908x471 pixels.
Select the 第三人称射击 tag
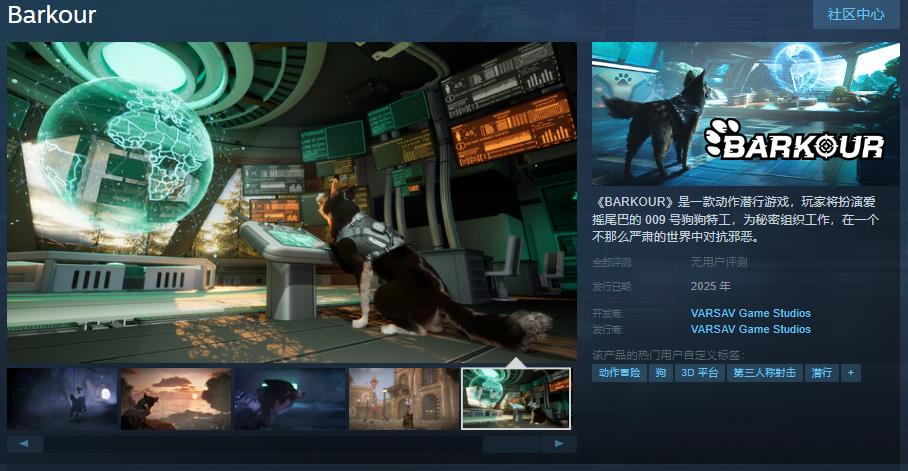coord(765,372)
